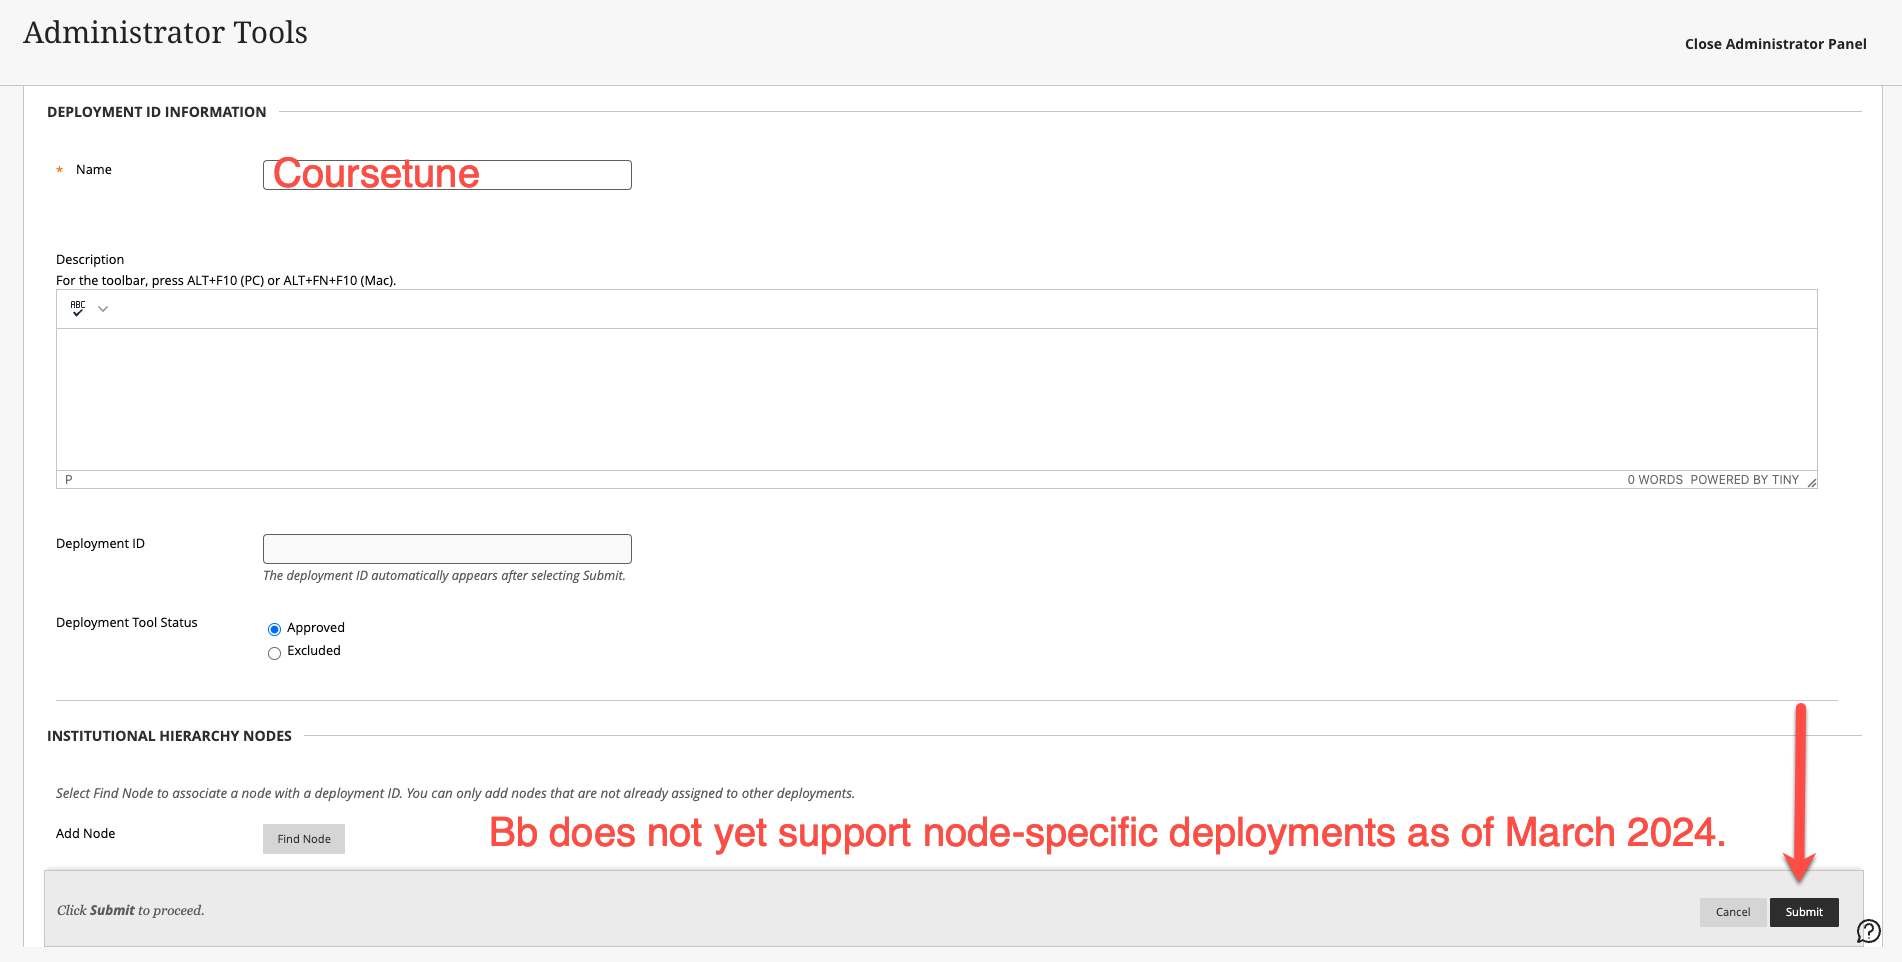This screenshot has height=962, width=1902.
Task: Click the Deployment ID input field
Action: tap(447, 549)
